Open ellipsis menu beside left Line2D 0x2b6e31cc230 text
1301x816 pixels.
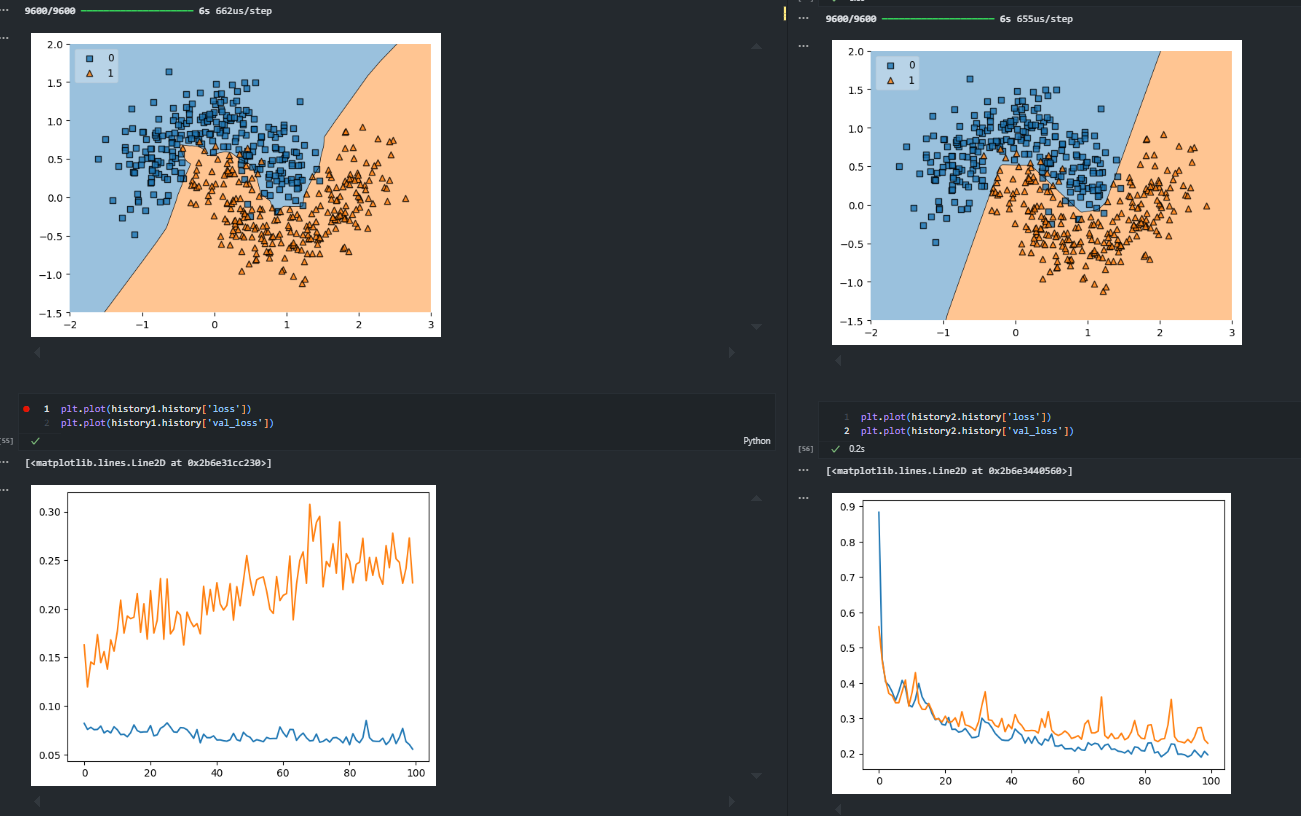point(4,462)
